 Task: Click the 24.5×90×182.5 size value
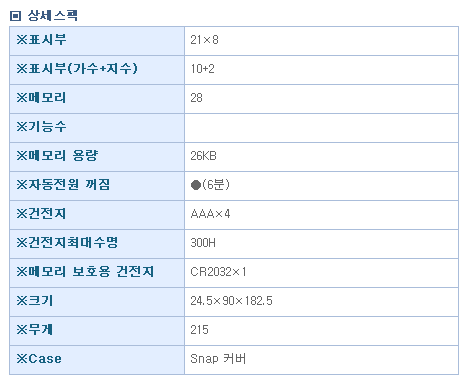pyautogui.click(x=231, y=301)
